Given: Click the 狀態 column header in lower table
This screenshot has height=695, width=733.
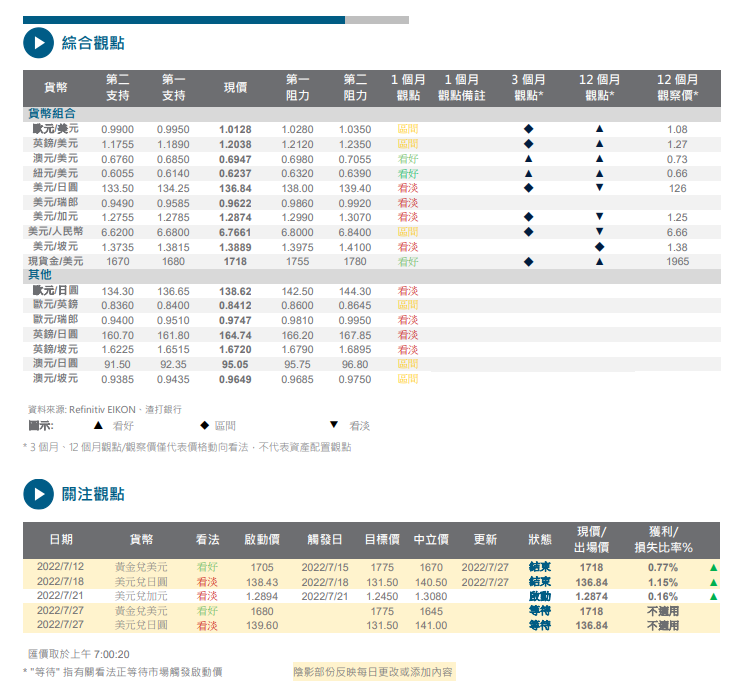Looking at the screenshot, I should point(539,539).
